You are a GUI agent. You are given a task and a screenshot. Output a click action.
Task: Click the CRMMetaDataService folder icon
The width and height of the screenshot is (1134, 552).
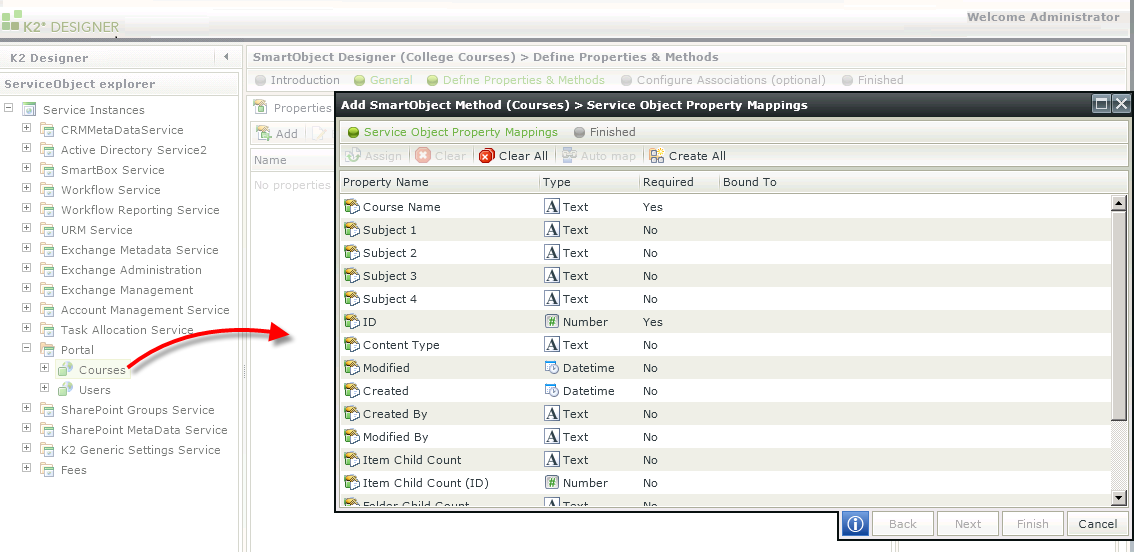point(48,130)
